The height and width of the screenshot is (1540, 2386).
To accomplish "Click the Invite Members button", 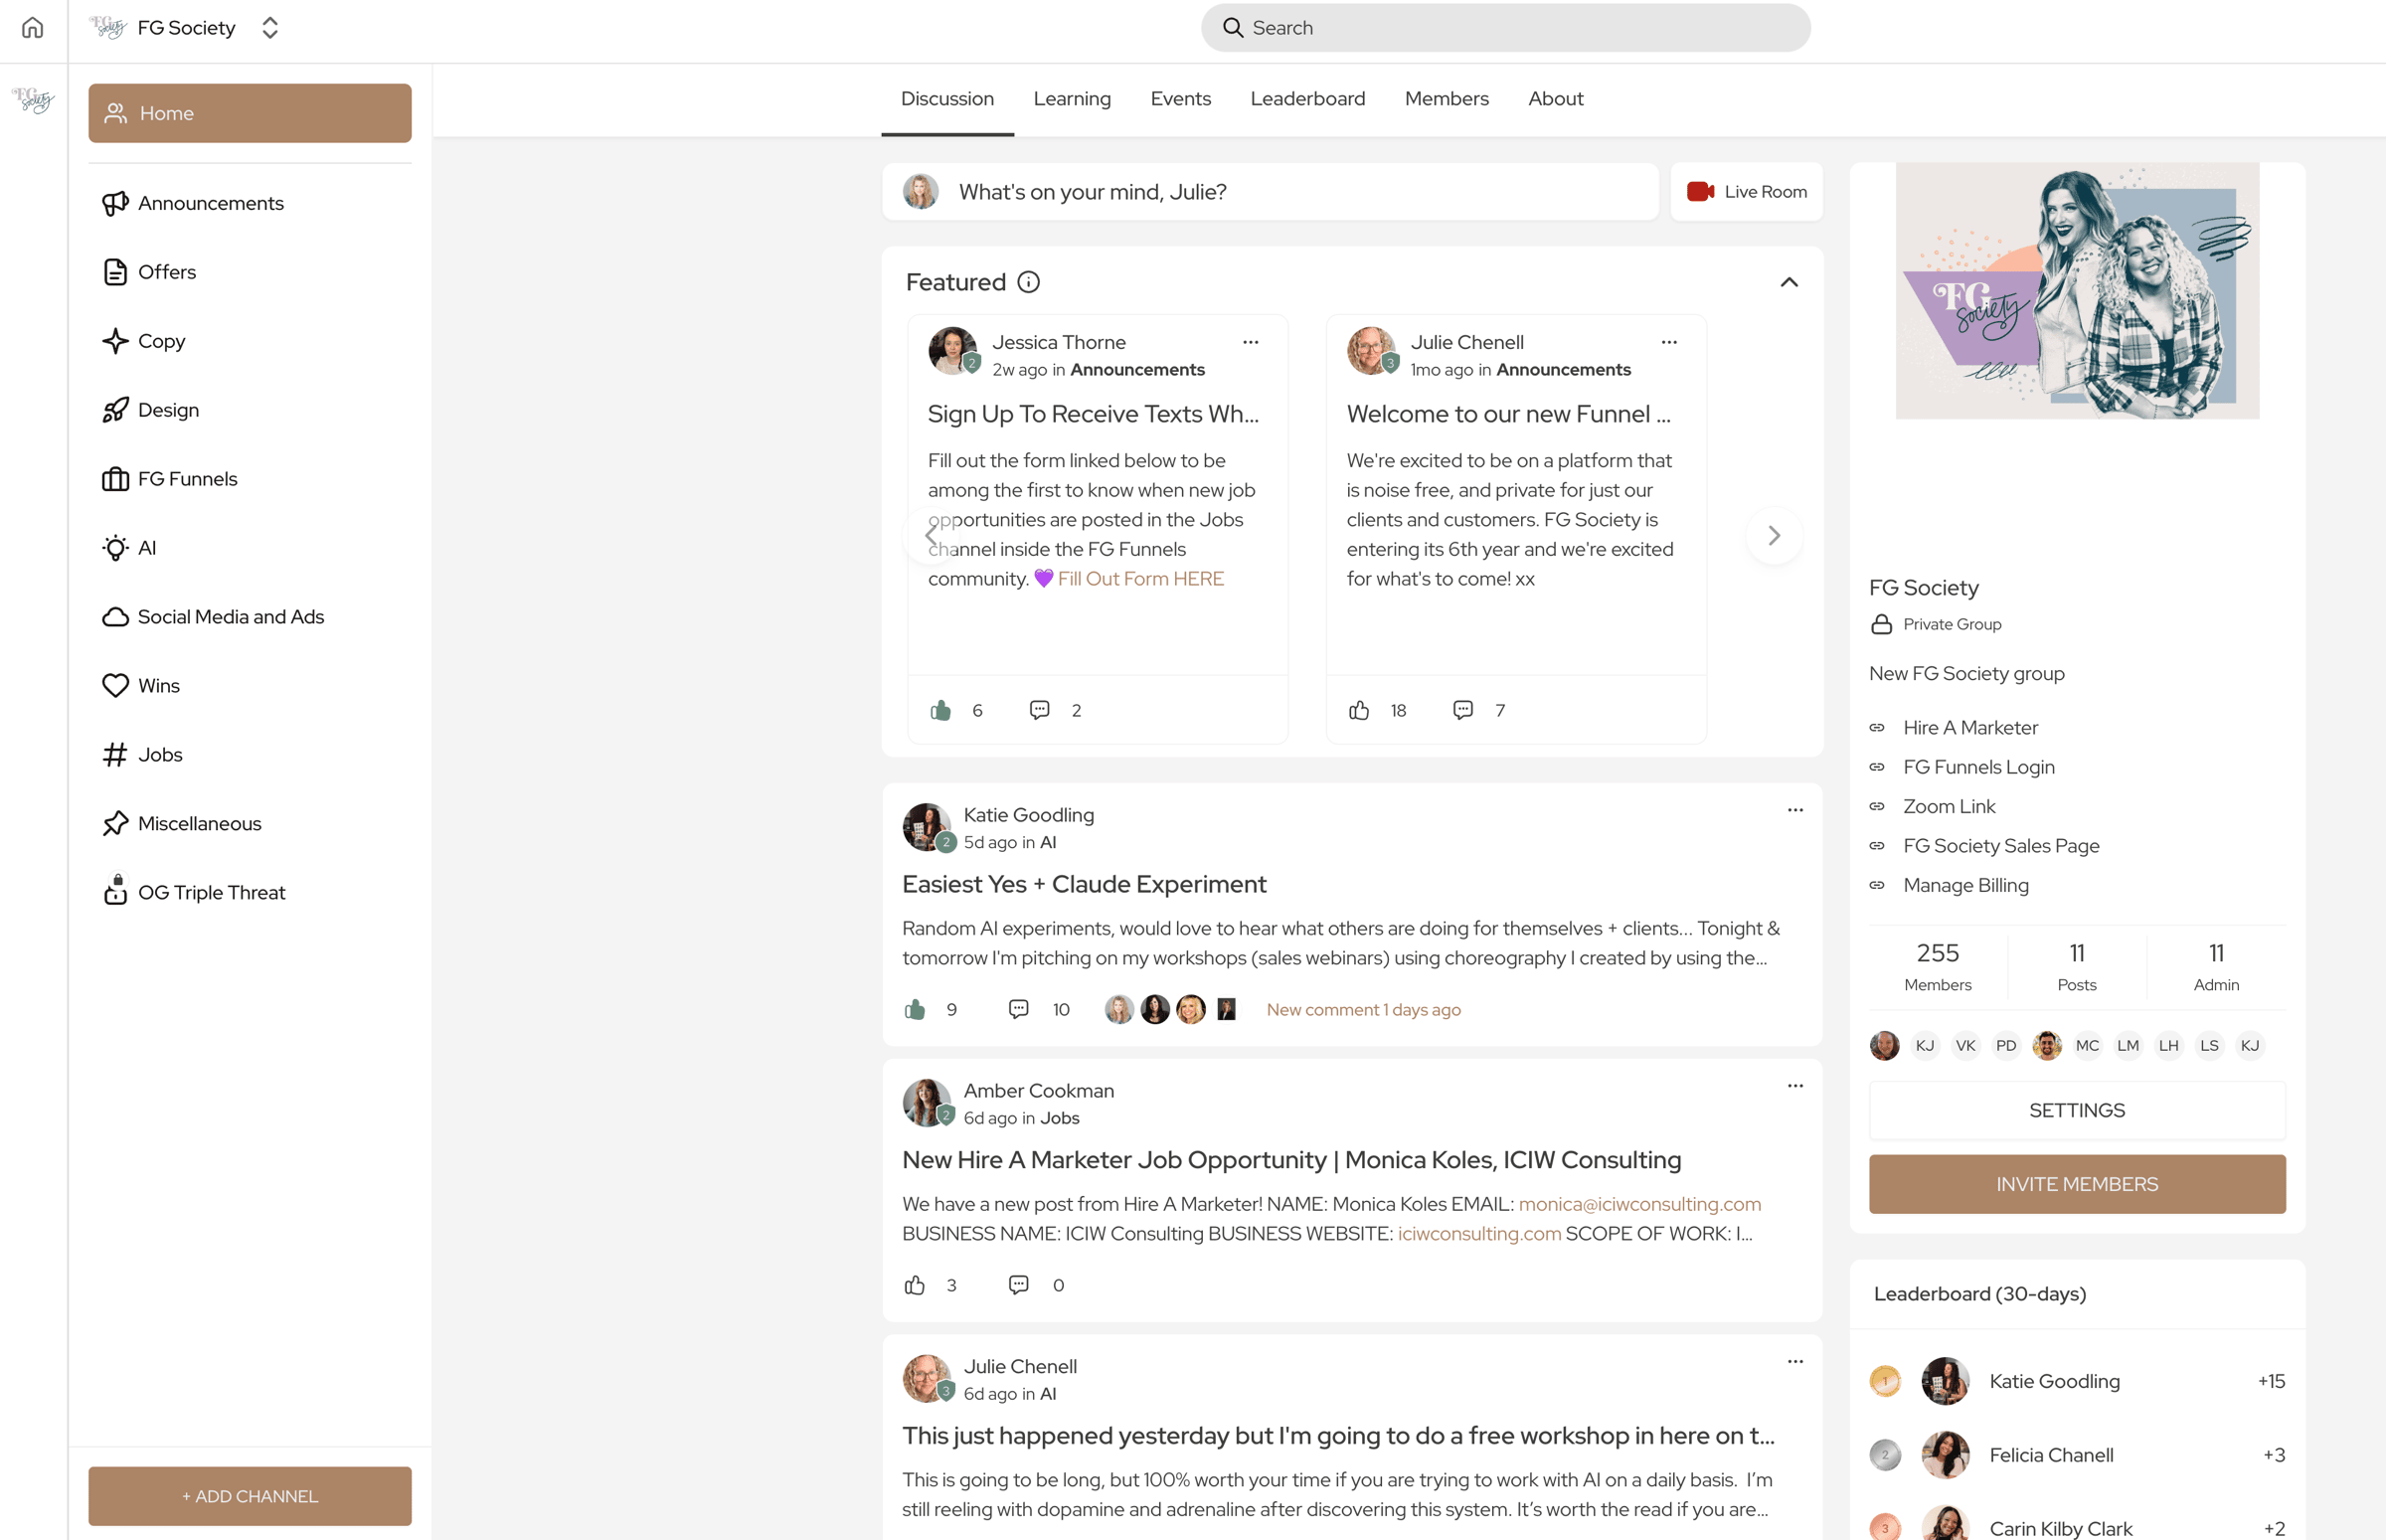I will 2076,1184.
